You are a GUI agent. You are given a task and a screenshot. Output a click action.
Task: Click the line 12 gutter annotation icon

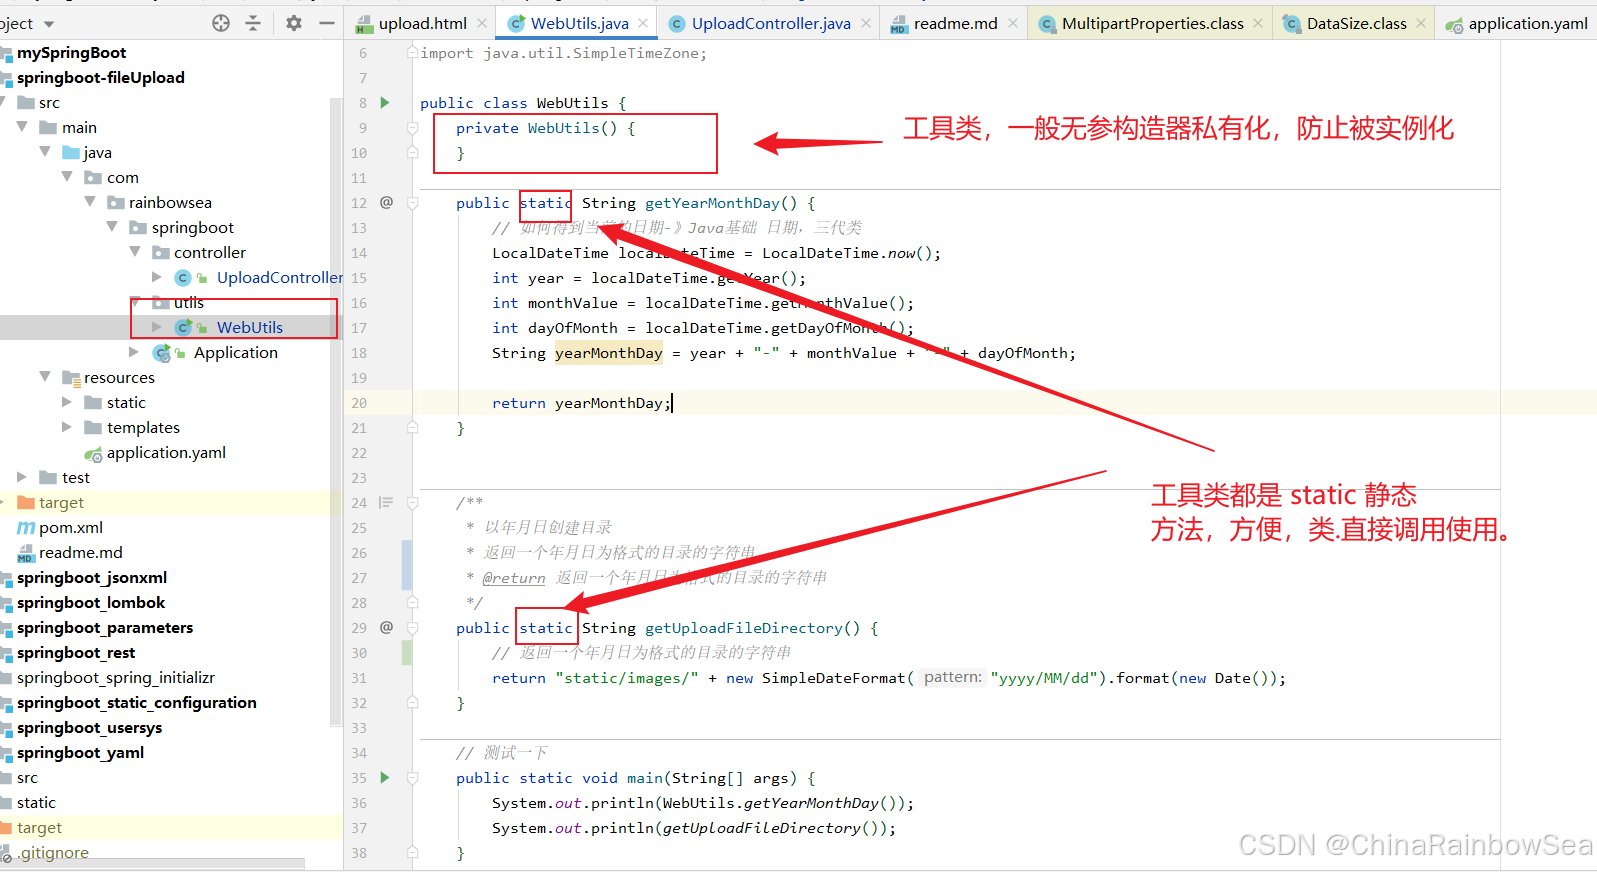point(386,203)
